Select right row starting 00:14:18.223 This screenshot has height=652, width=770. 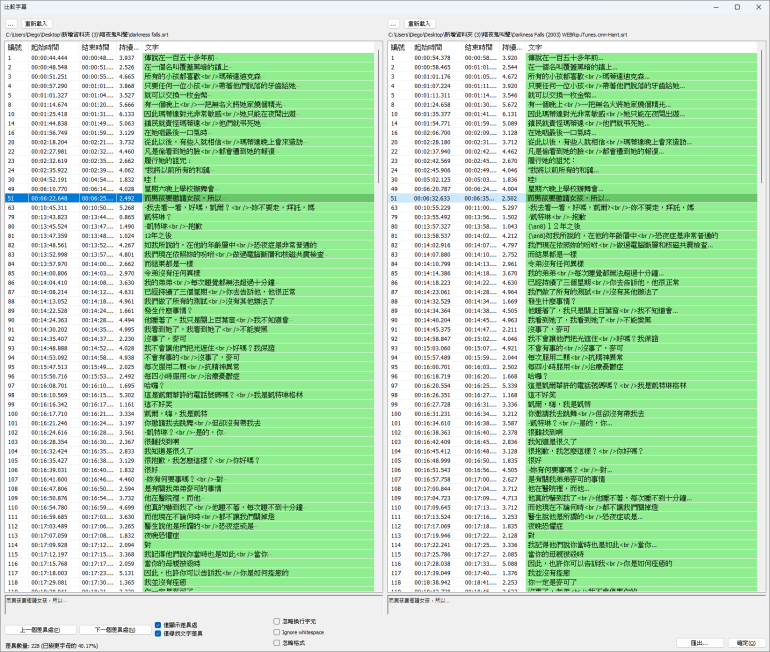coord(573,282)
